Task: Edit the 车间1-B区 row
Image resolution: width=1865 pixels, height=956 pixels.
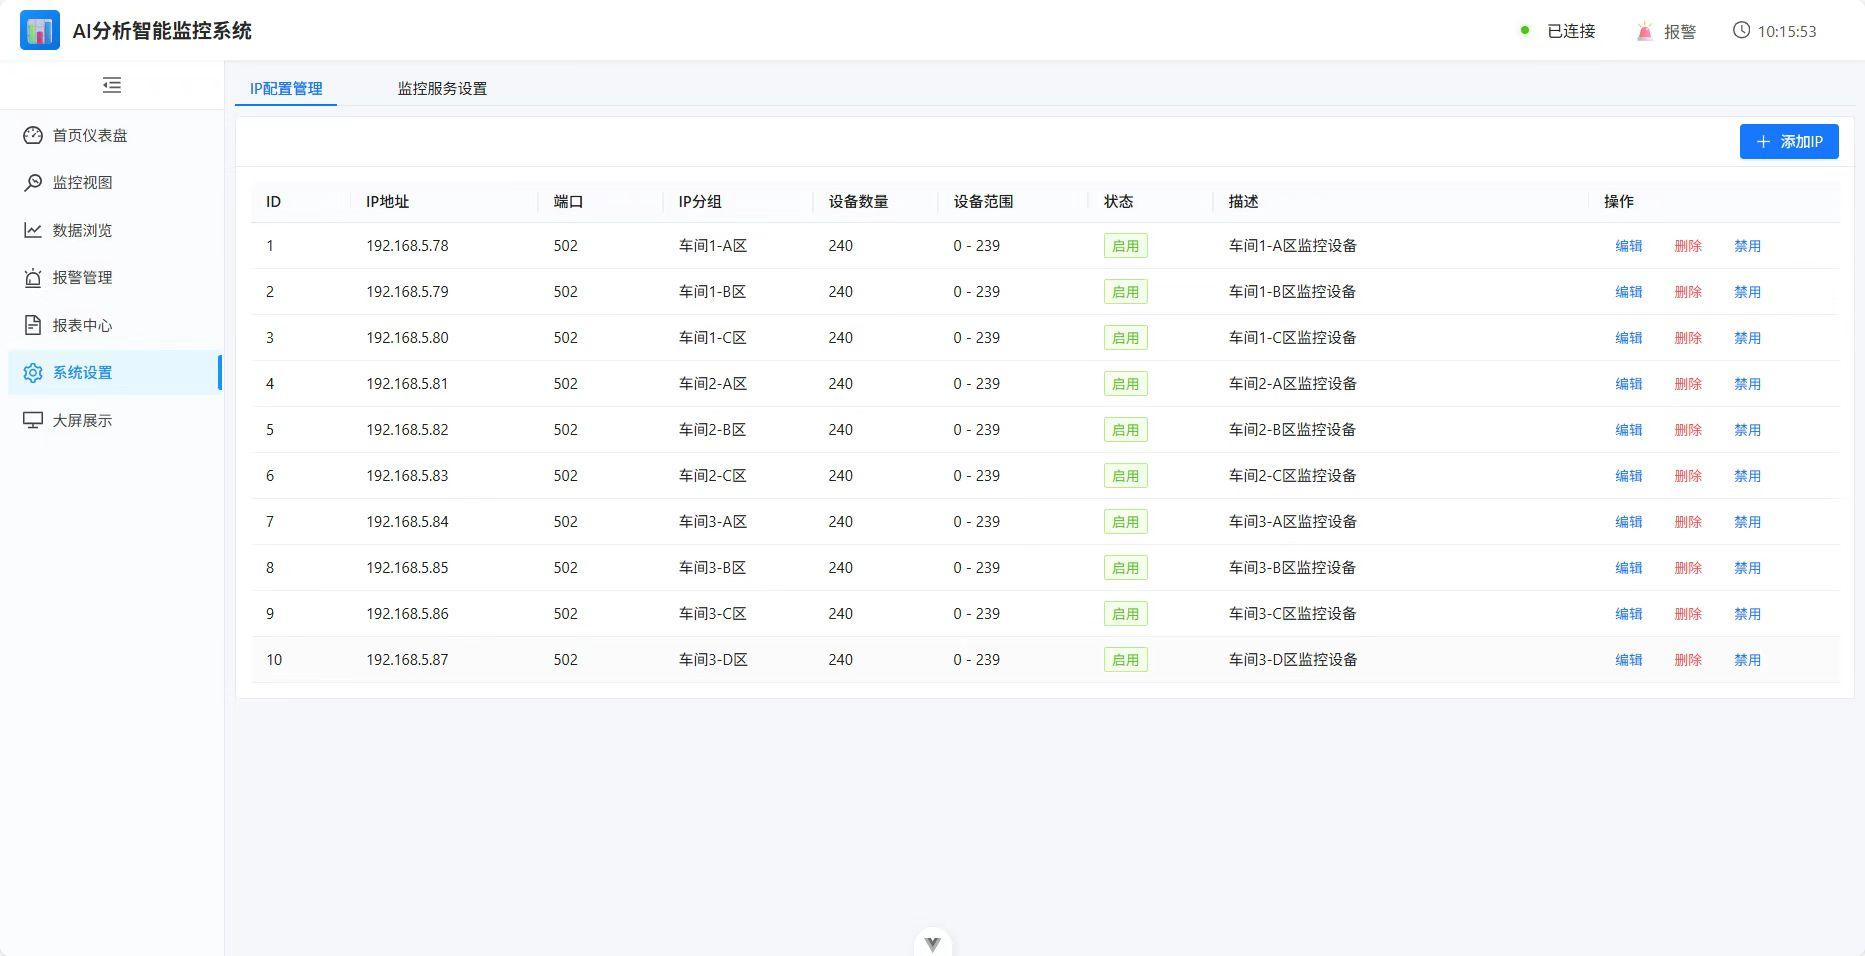Action: tap(1629, 292)
